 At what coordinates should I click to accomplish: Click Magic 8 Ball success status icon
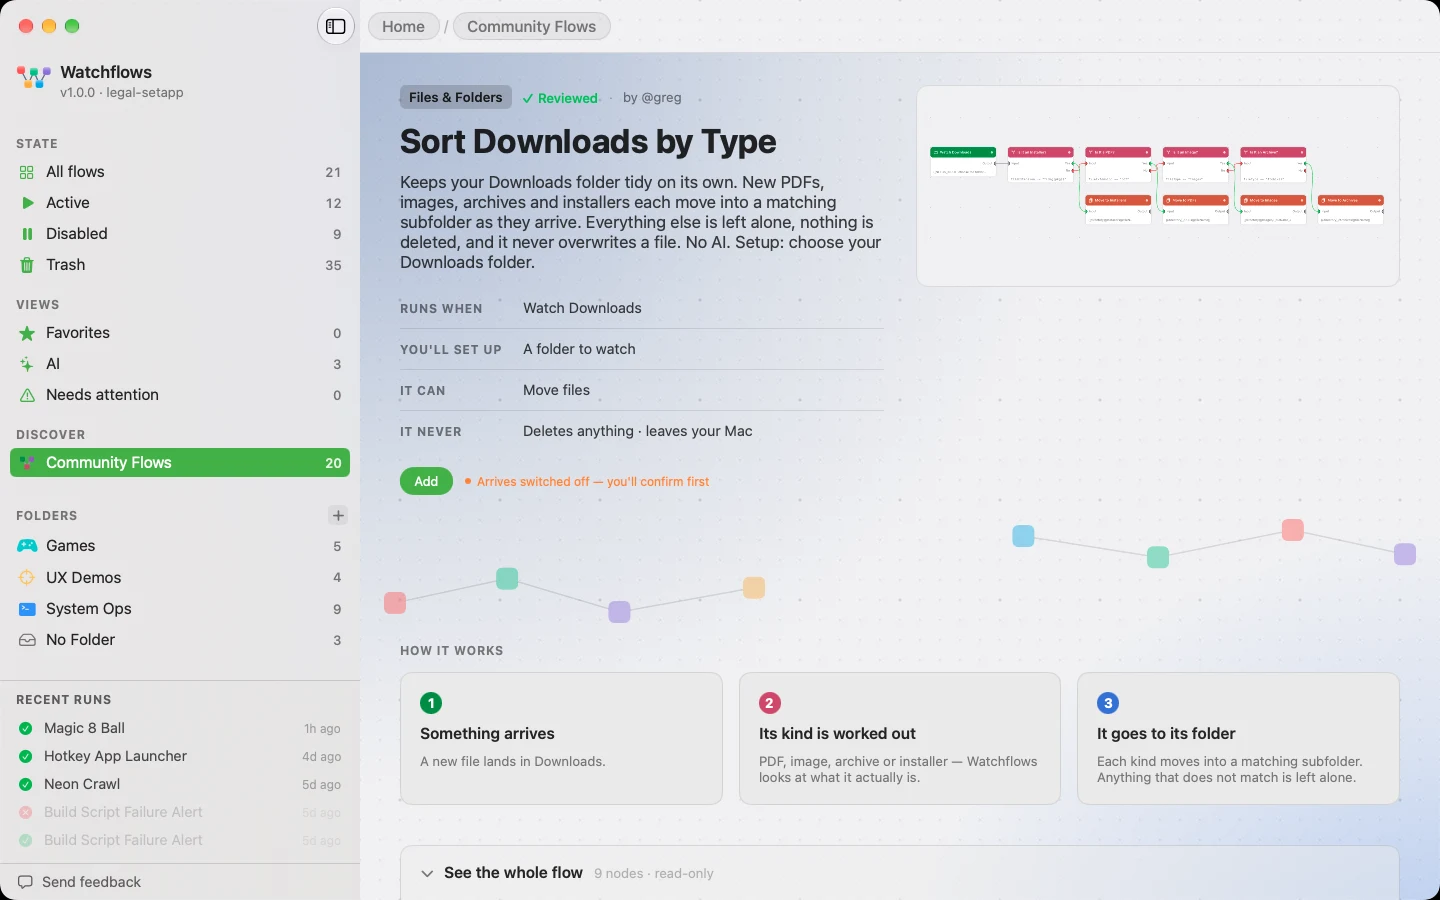[26, 728]
